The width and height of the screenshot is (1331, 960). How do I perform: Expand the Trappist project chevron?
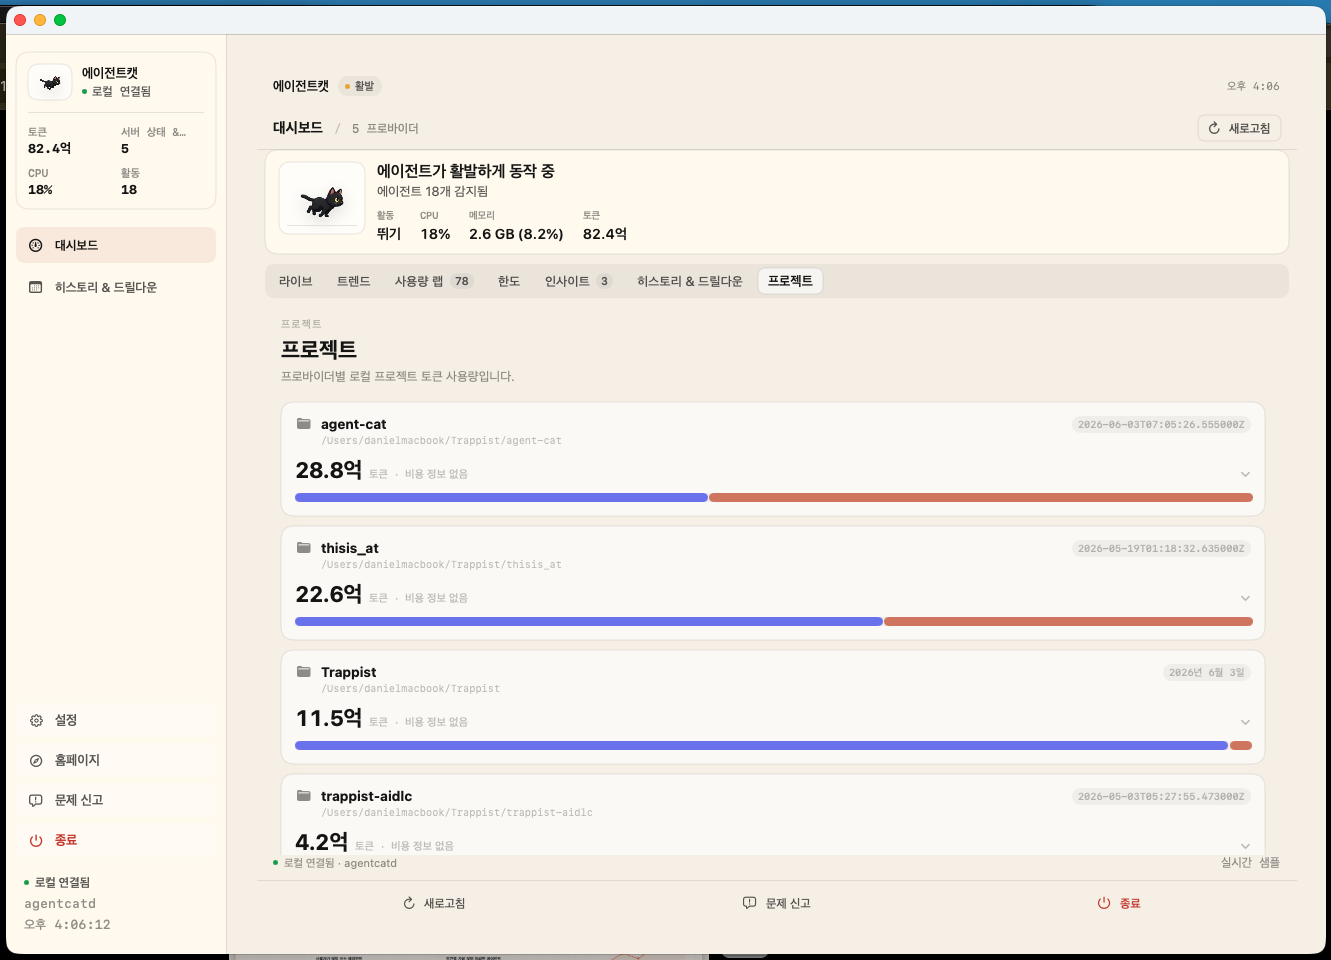[x=1245, y=722]
